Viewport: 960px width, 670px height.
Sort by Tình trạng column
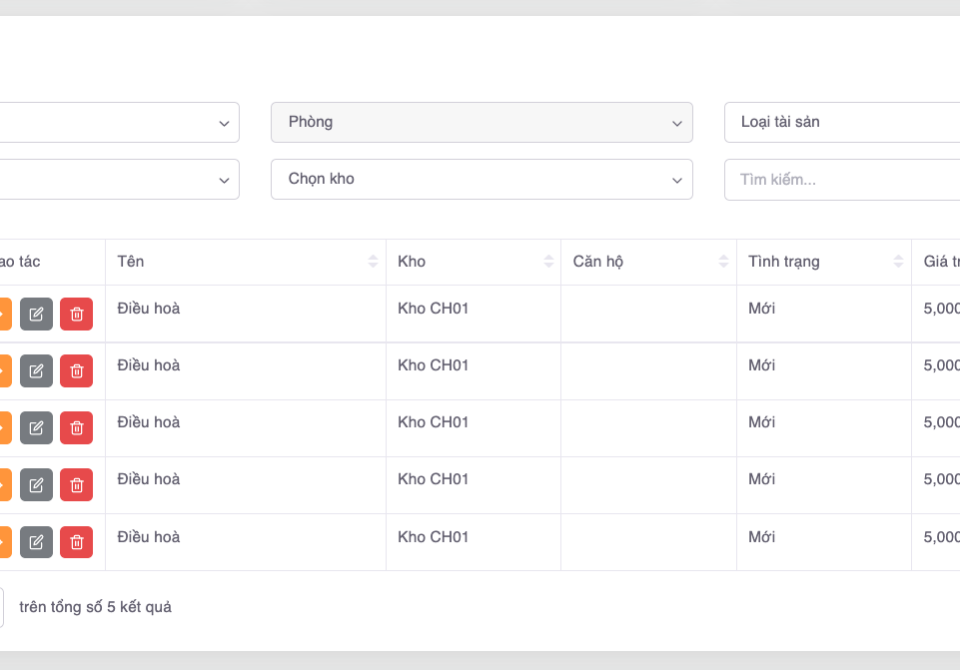tap(898, 262)
